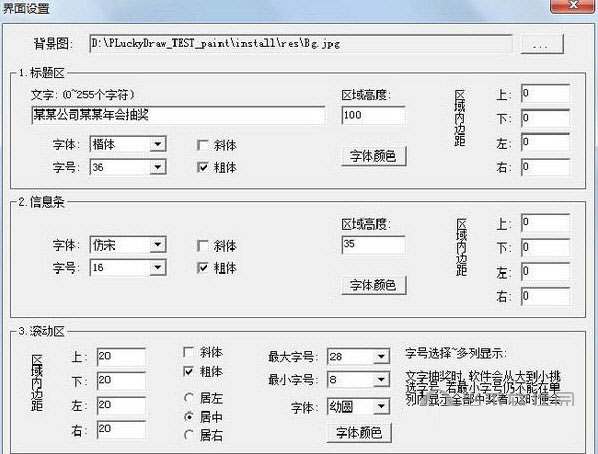This screenshot has width=598, height=454.
Task: Select the 居右 alignment radio button
Action: point(189,435)
